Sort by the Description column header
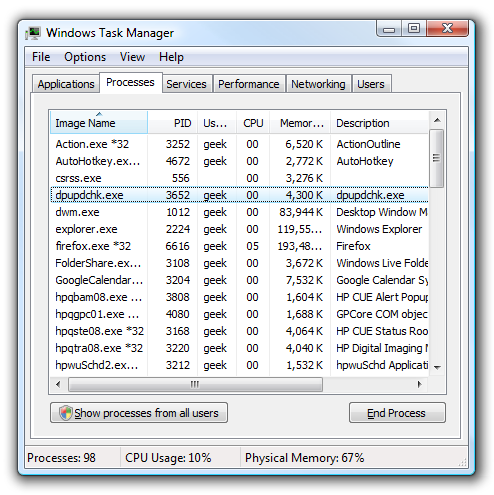The height and width of the screenshot is (495, 494). pos(379,123)
